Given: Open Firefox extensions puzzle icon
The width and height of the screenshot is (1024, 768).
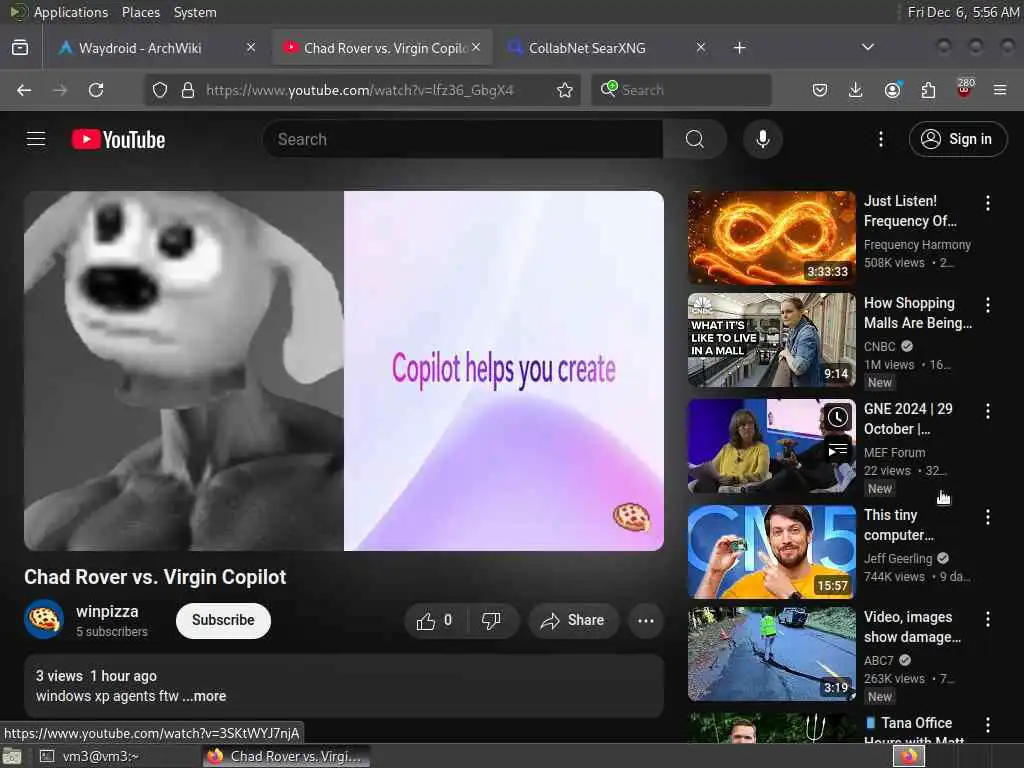Looking at the screenshot, I should [x=928, y=90].
